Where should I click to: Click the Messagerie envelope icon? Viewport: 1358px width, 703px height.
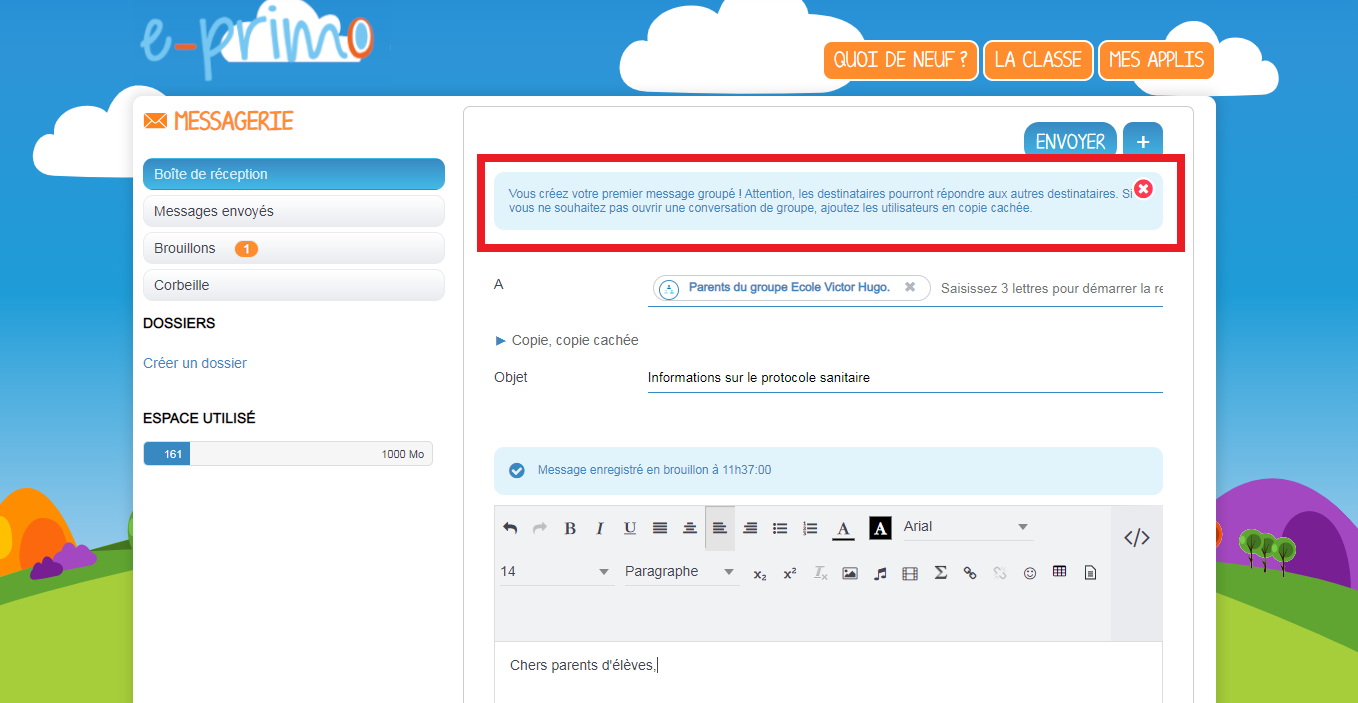(x=155, y=121)
